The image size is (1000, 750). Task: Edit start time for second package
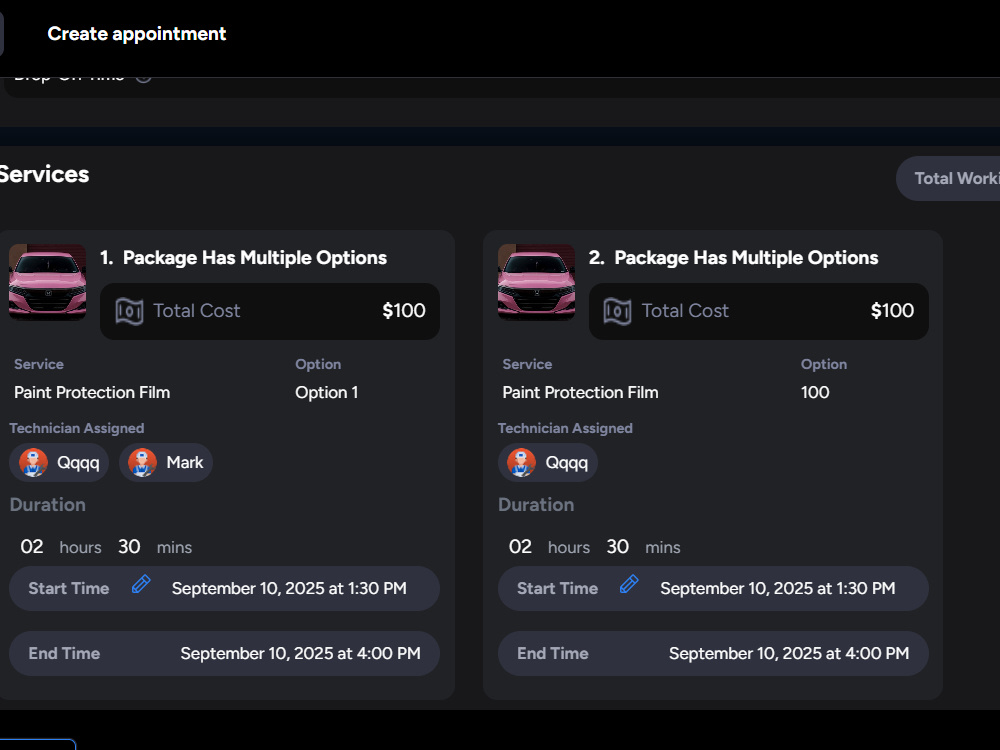629,584
